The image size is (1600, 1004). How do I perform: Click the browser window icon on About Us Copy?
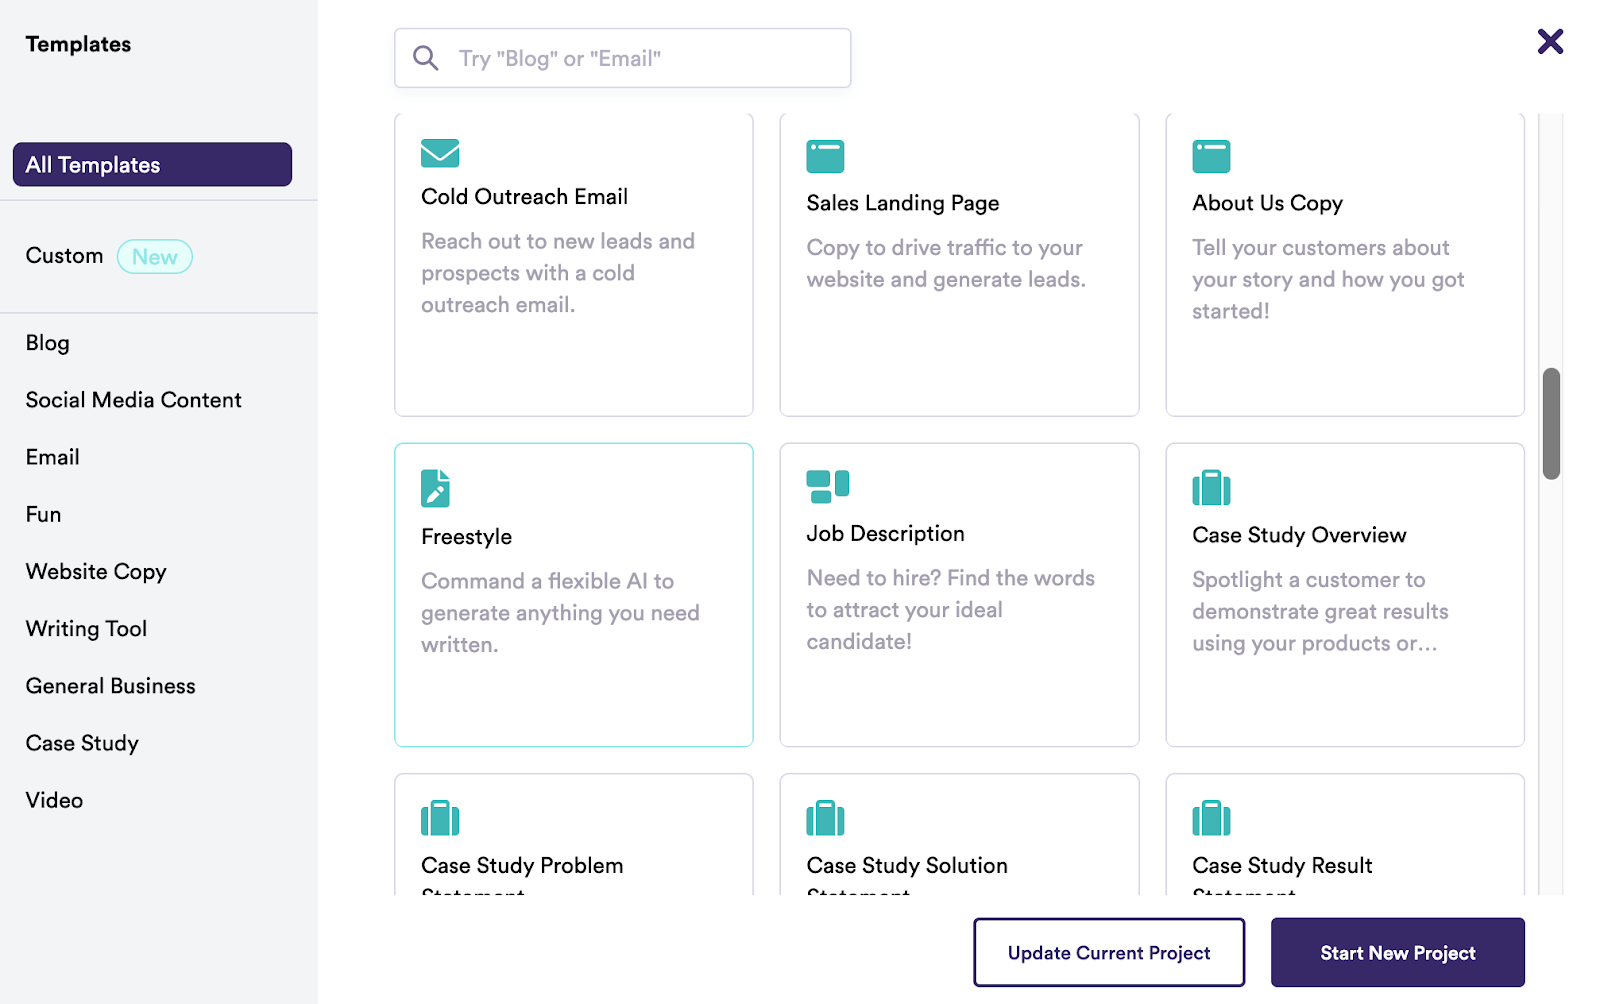pyautogui.click(x=1211, y=156)
